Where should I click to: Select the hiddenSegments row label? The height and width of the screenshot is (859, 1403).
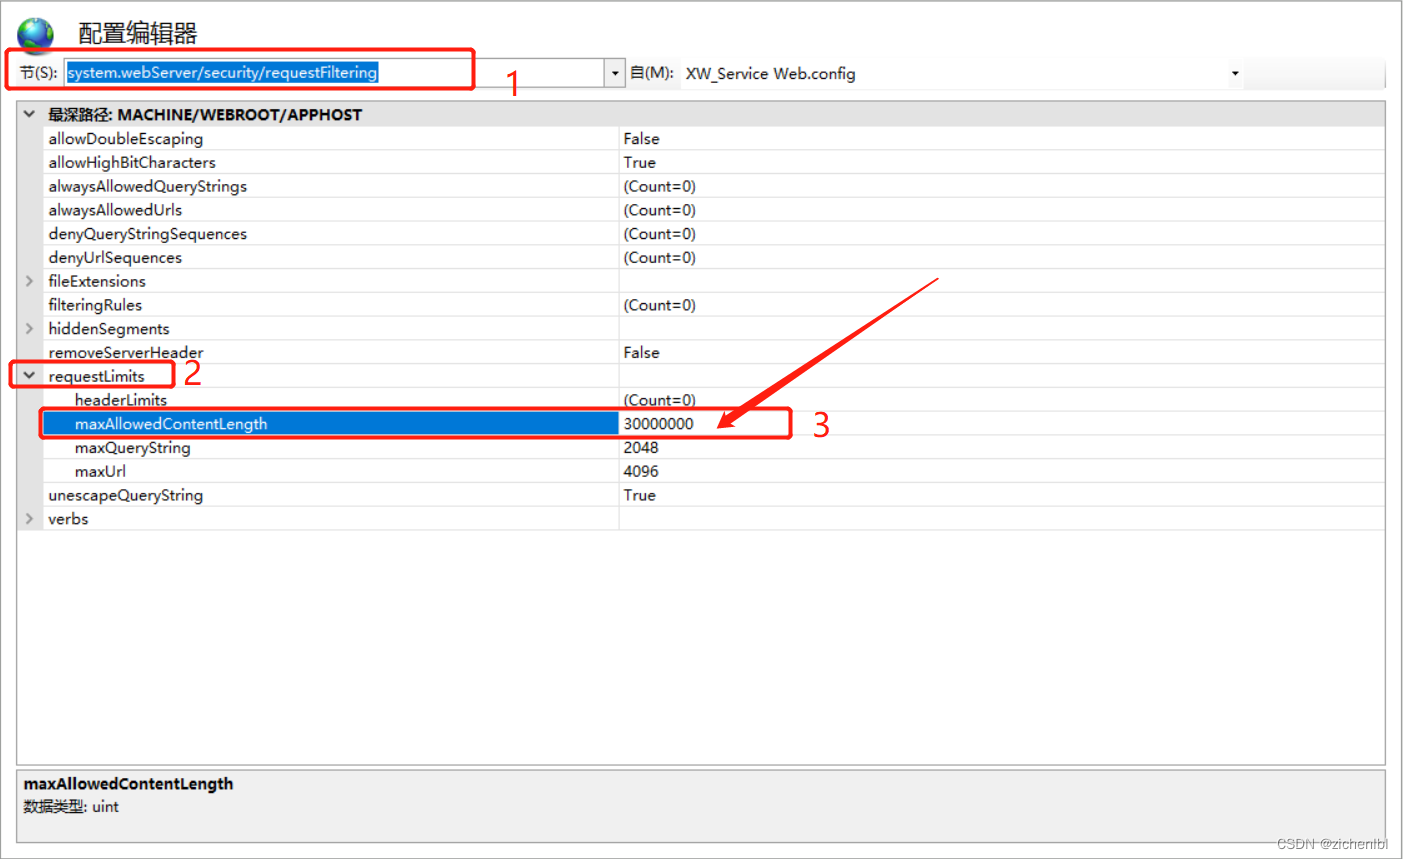pos(109,329)
